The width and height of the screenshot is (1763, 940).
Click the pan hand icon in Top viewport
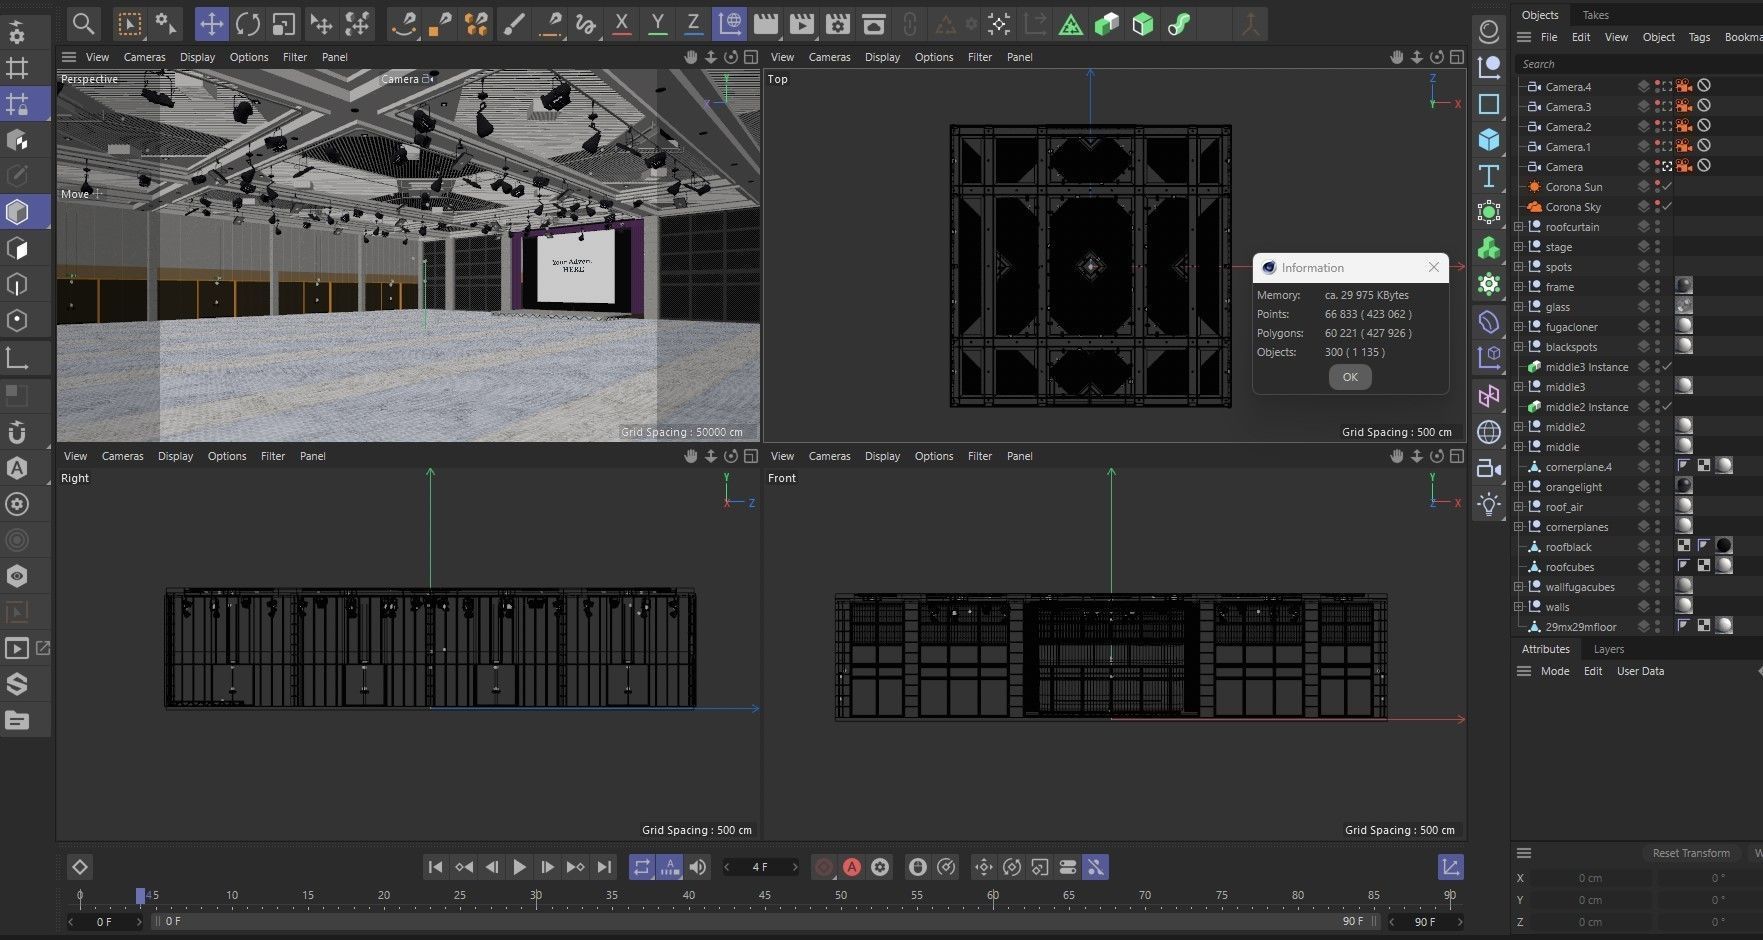click(x=1396, y=57)
